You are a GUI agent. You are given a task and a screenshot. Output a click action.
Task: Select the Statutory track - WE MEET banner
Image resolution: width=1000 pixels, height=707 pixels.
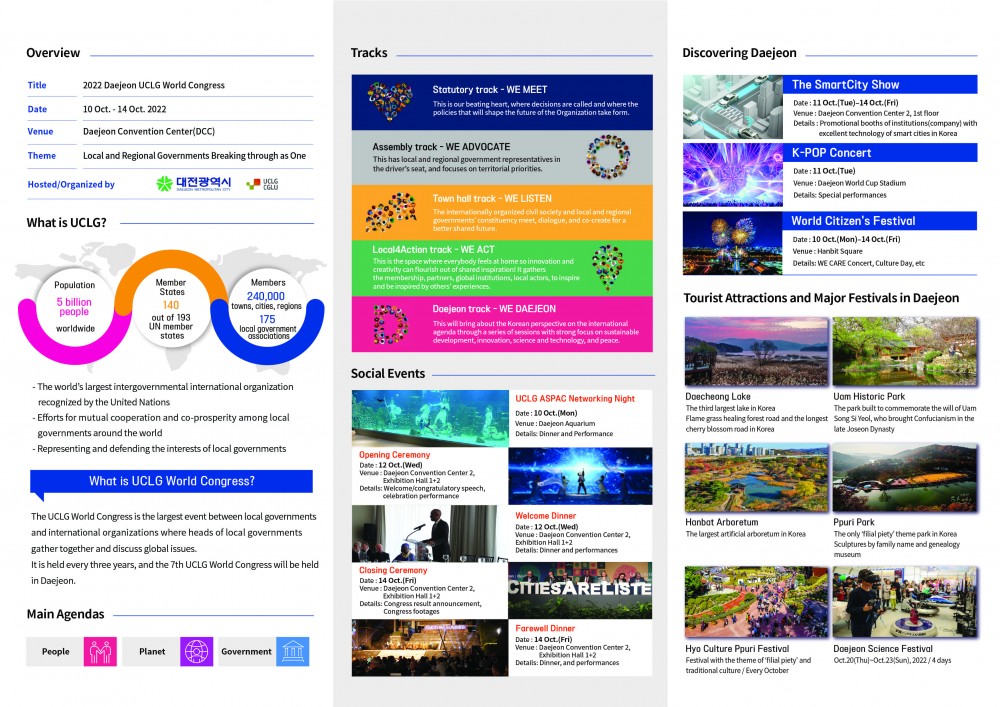tap(502, 102)
